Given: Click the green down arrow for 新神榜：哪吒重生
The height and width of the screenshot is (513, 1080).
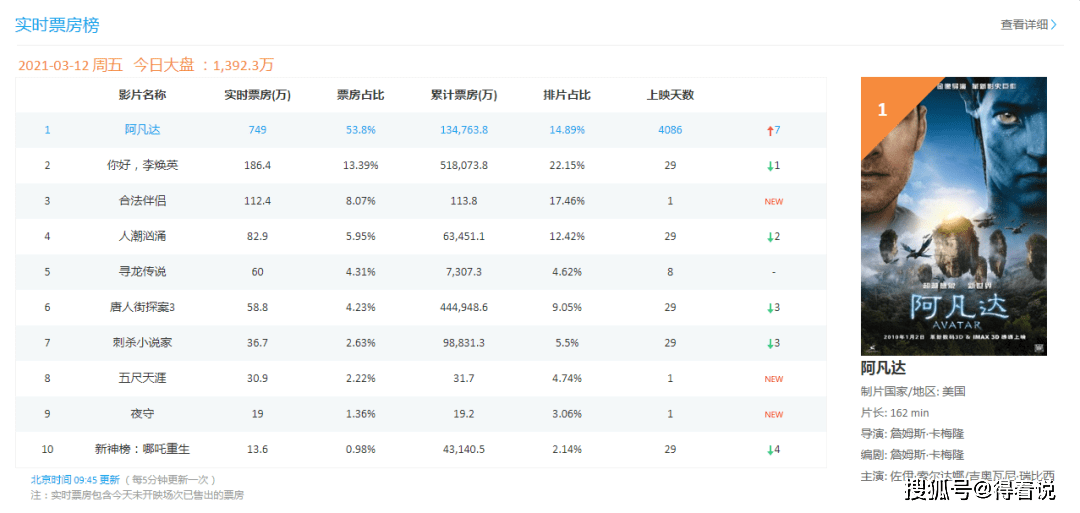Looking at the screenshot, I should click(x=770, y=450).
